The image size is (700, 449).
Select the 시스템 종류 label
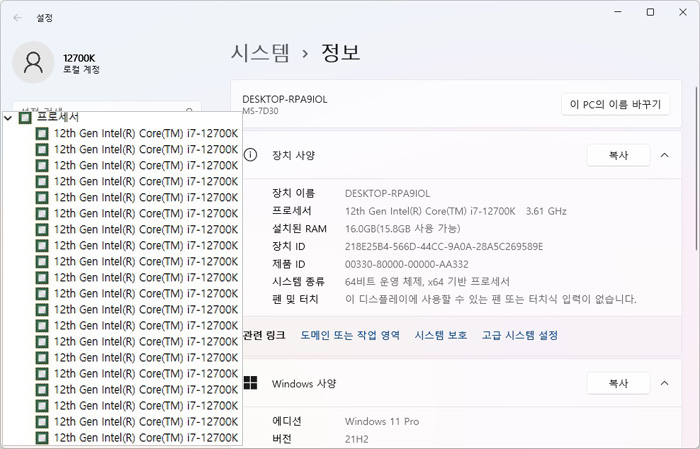point(298,282)
